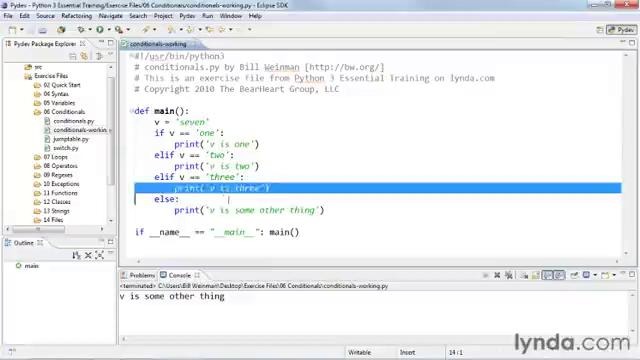This screenshot has height=360, width=640.
Task: Click the Expand All icon in Outline
Action: coord(99,256)
